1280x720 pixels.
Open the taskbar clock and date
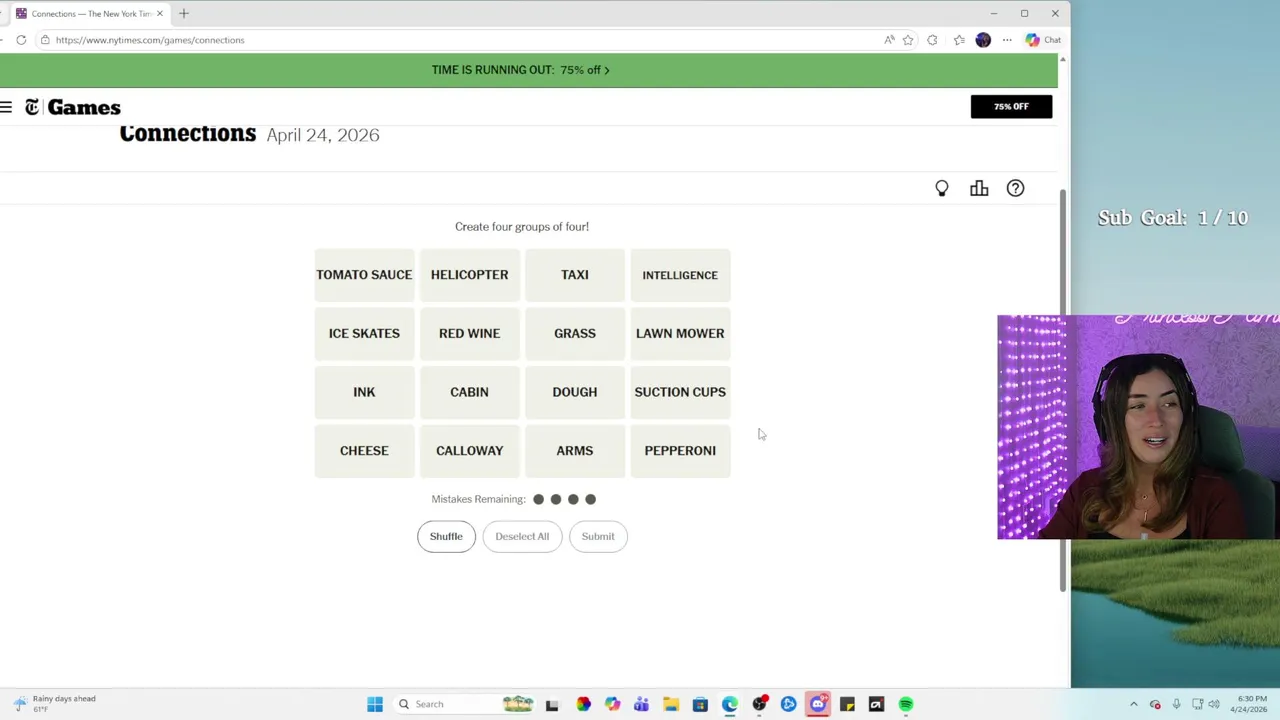(x=1251, y=704)
